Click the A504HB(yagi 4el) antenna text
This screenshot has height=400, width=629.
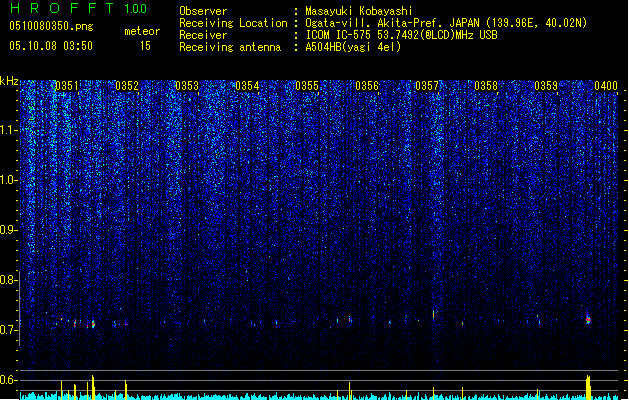pos(353,47)
